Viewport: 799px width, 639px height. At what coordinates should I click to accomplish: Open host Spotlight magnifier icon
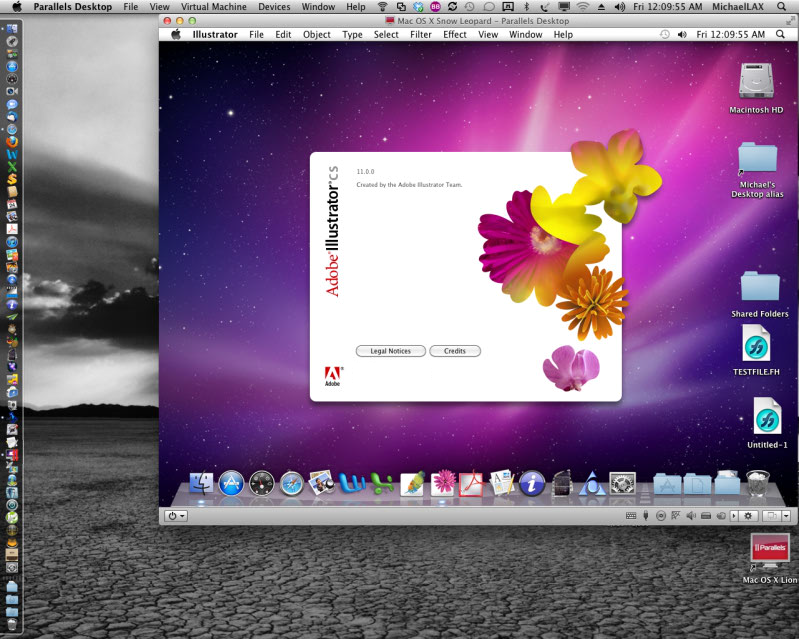pyautogui.click(x=782, y=7)
